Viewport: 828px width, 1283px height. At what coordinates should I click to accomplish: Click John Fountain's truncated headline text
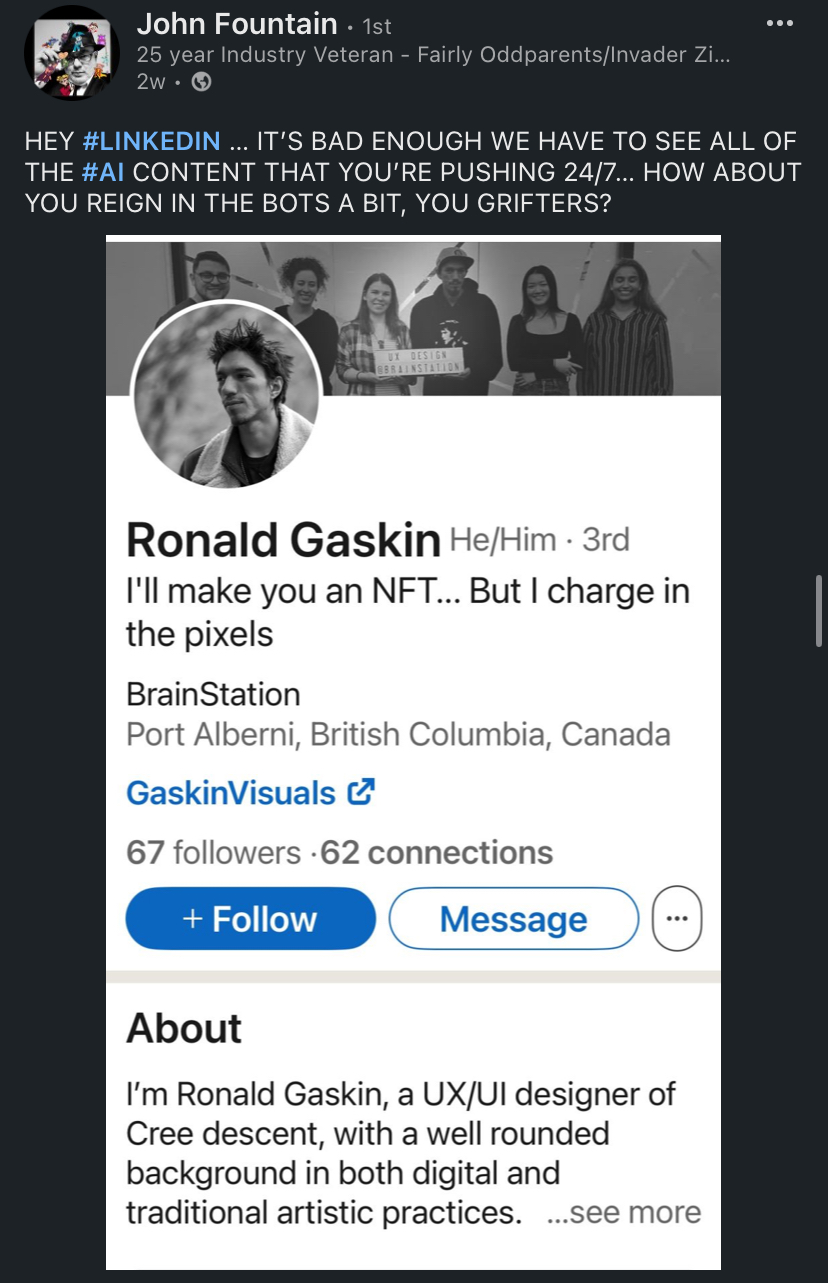click(x=433, y=55)
